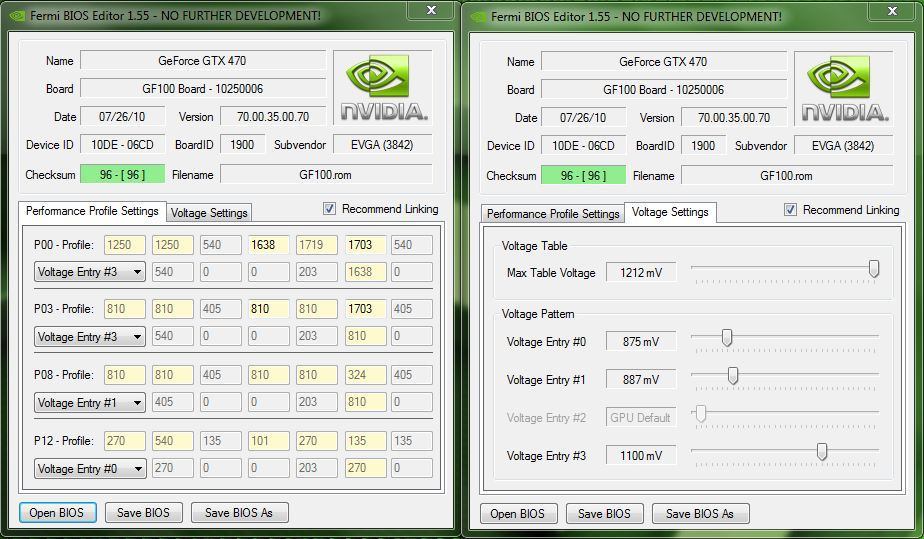The height and width of the screenshot is (539, 924).
Task: Click P00 profile 1638 clock field
Action: 269,244
